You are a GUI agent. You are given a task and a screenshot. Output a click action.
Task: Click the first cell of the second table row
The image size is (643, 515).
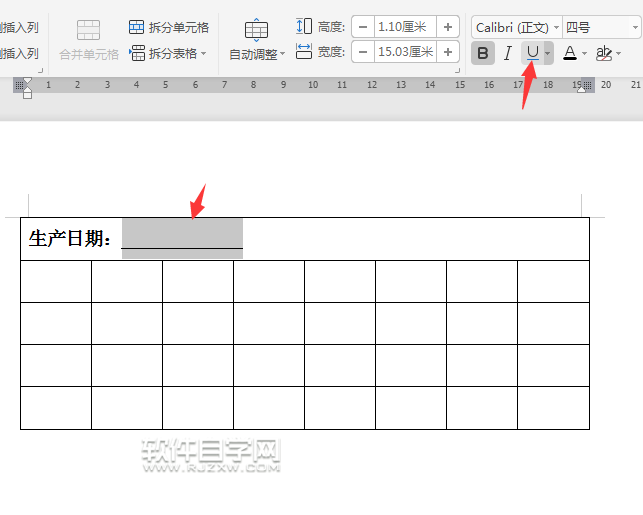[x=56, y=281]
